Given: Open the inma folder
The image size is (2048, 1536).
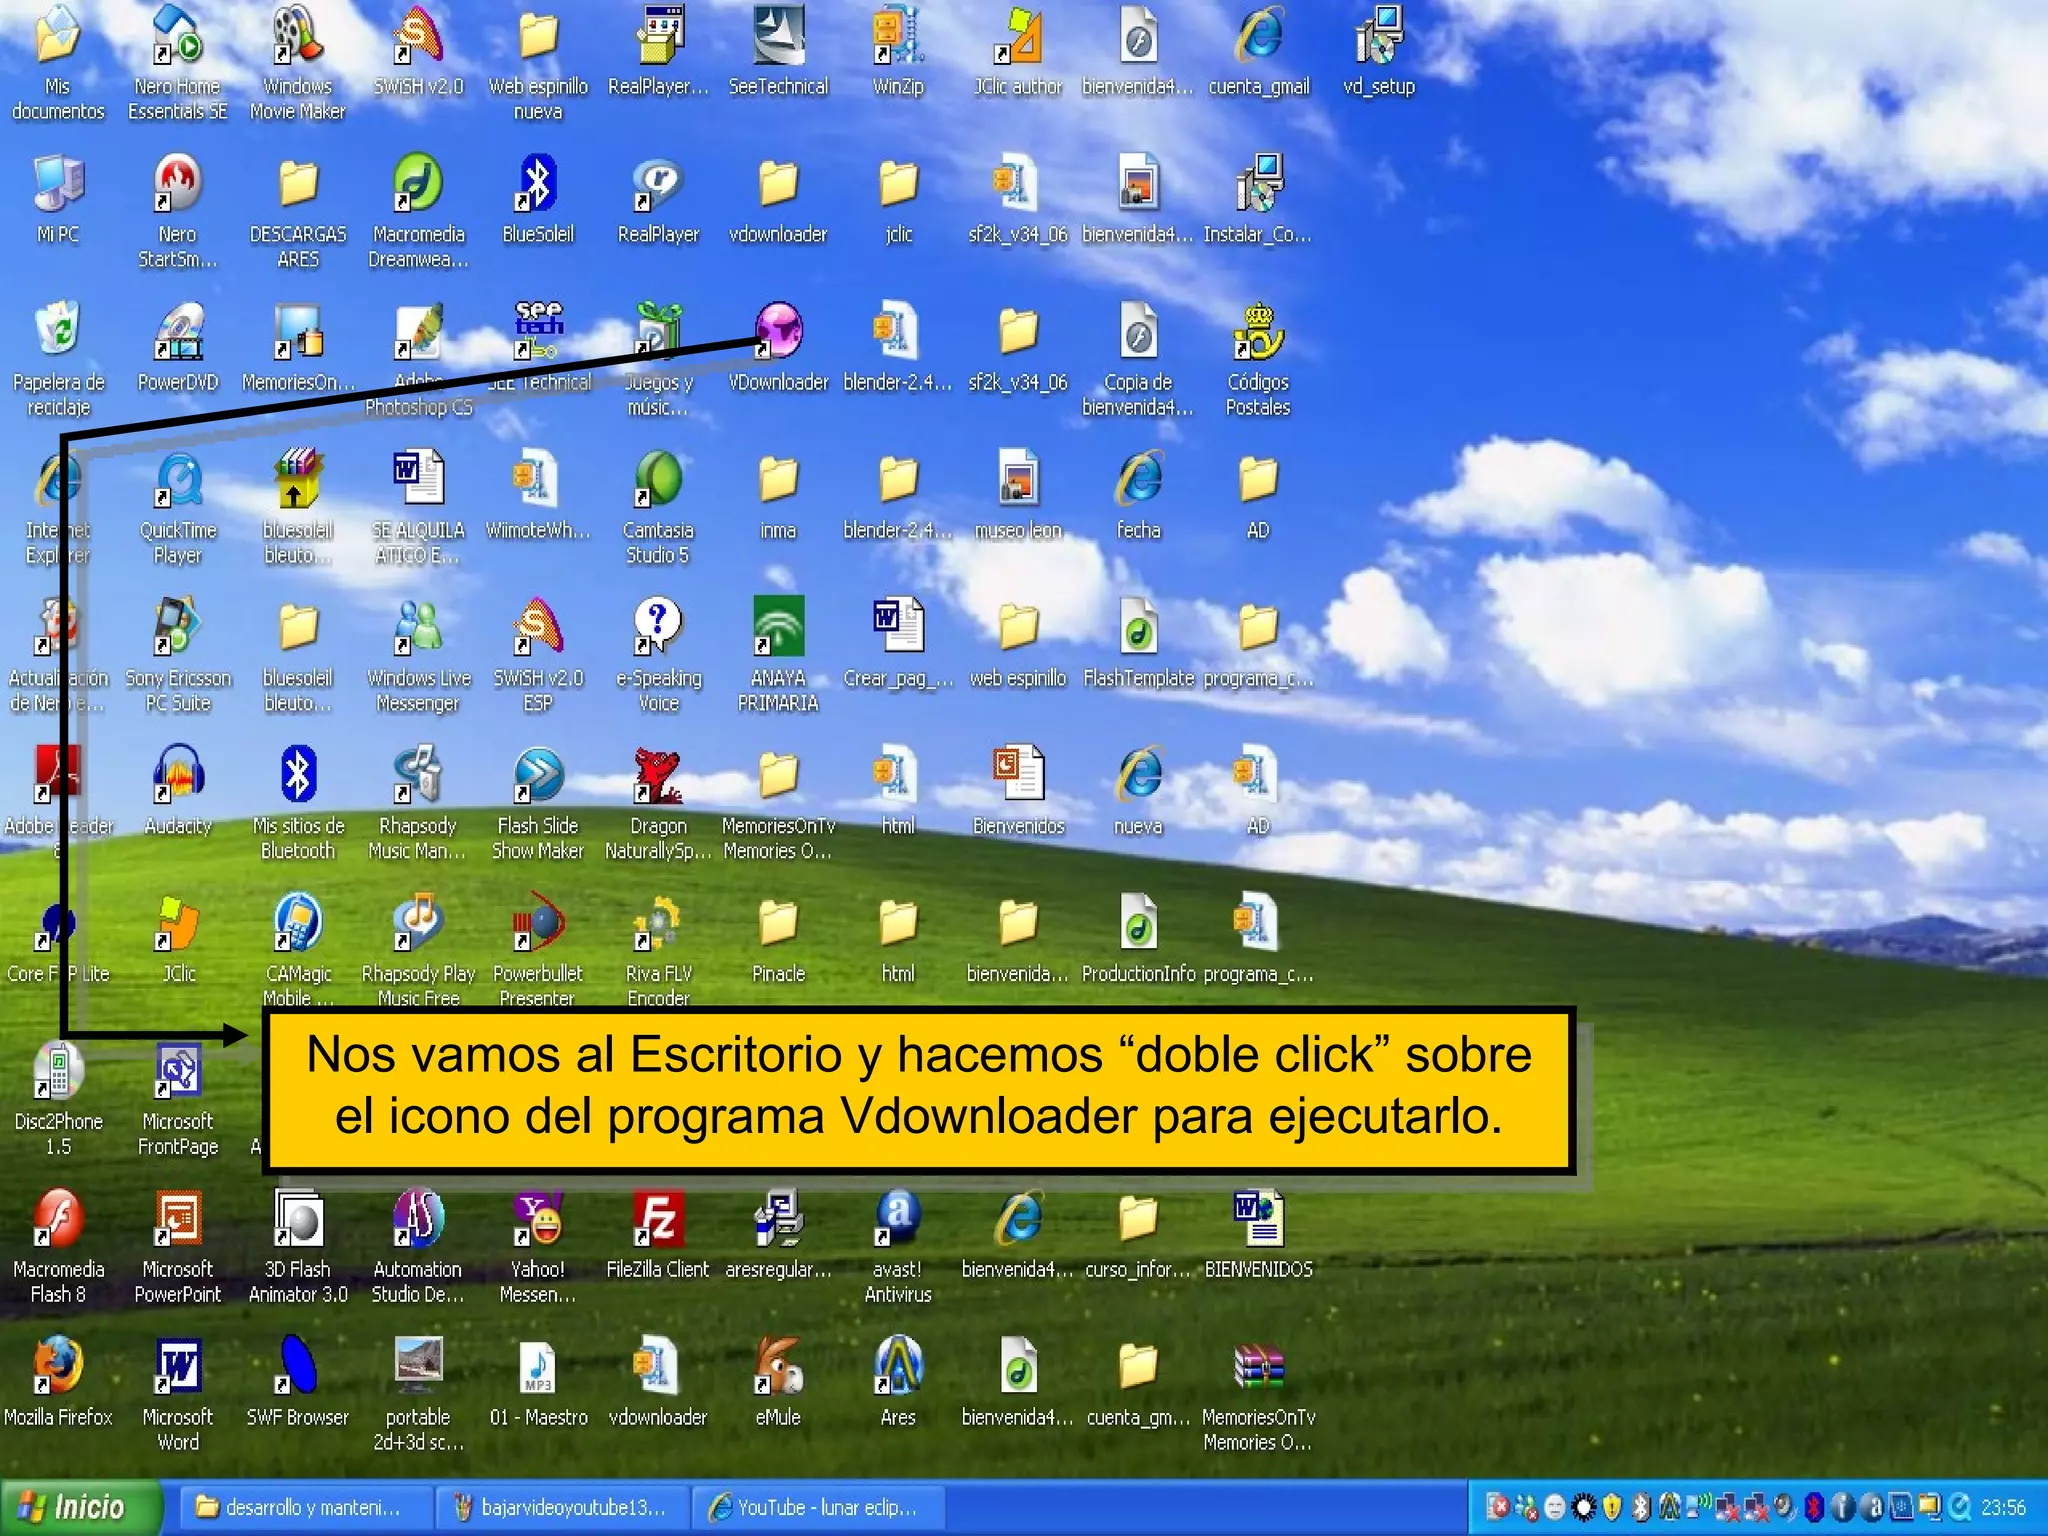Looking at the screenshot, I should 778,478.
